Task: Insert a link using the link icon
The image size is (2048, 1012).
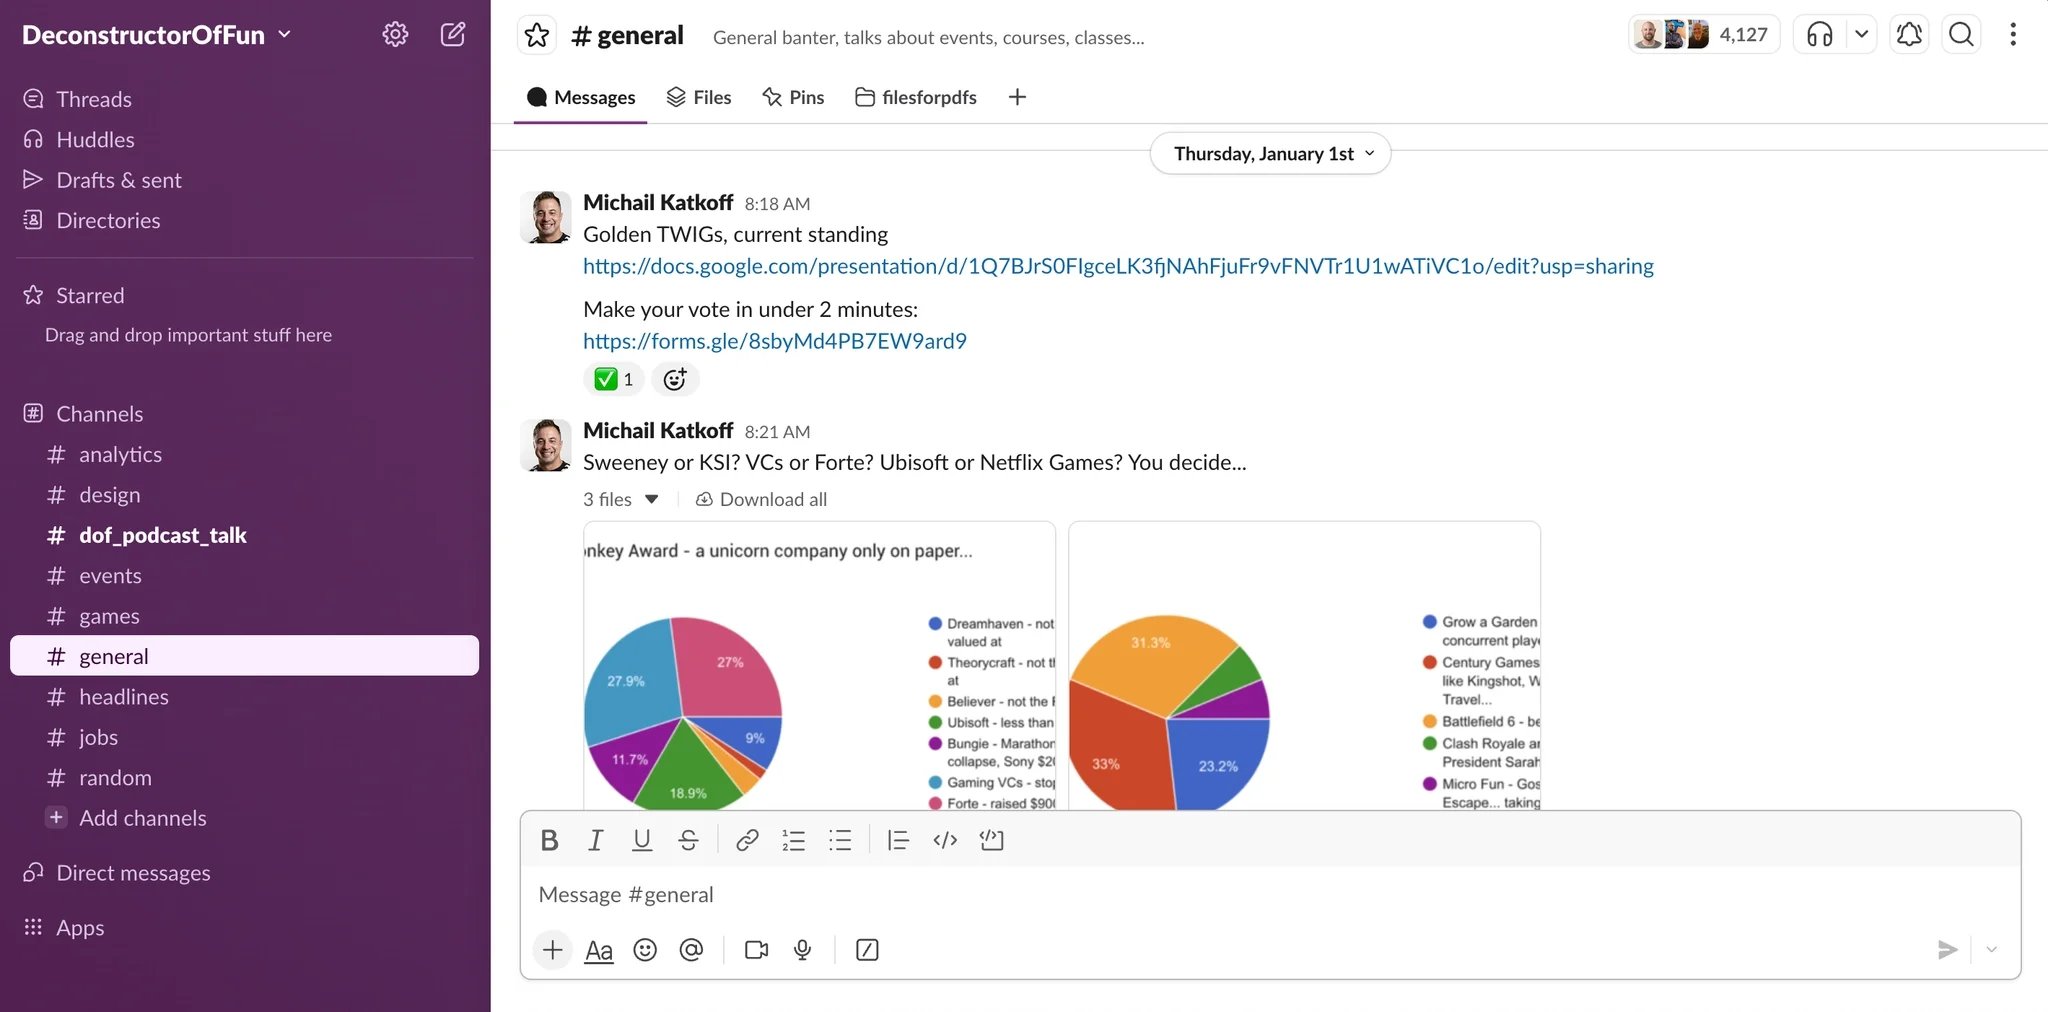Action: pyautogui.click(x=746, y=840)
